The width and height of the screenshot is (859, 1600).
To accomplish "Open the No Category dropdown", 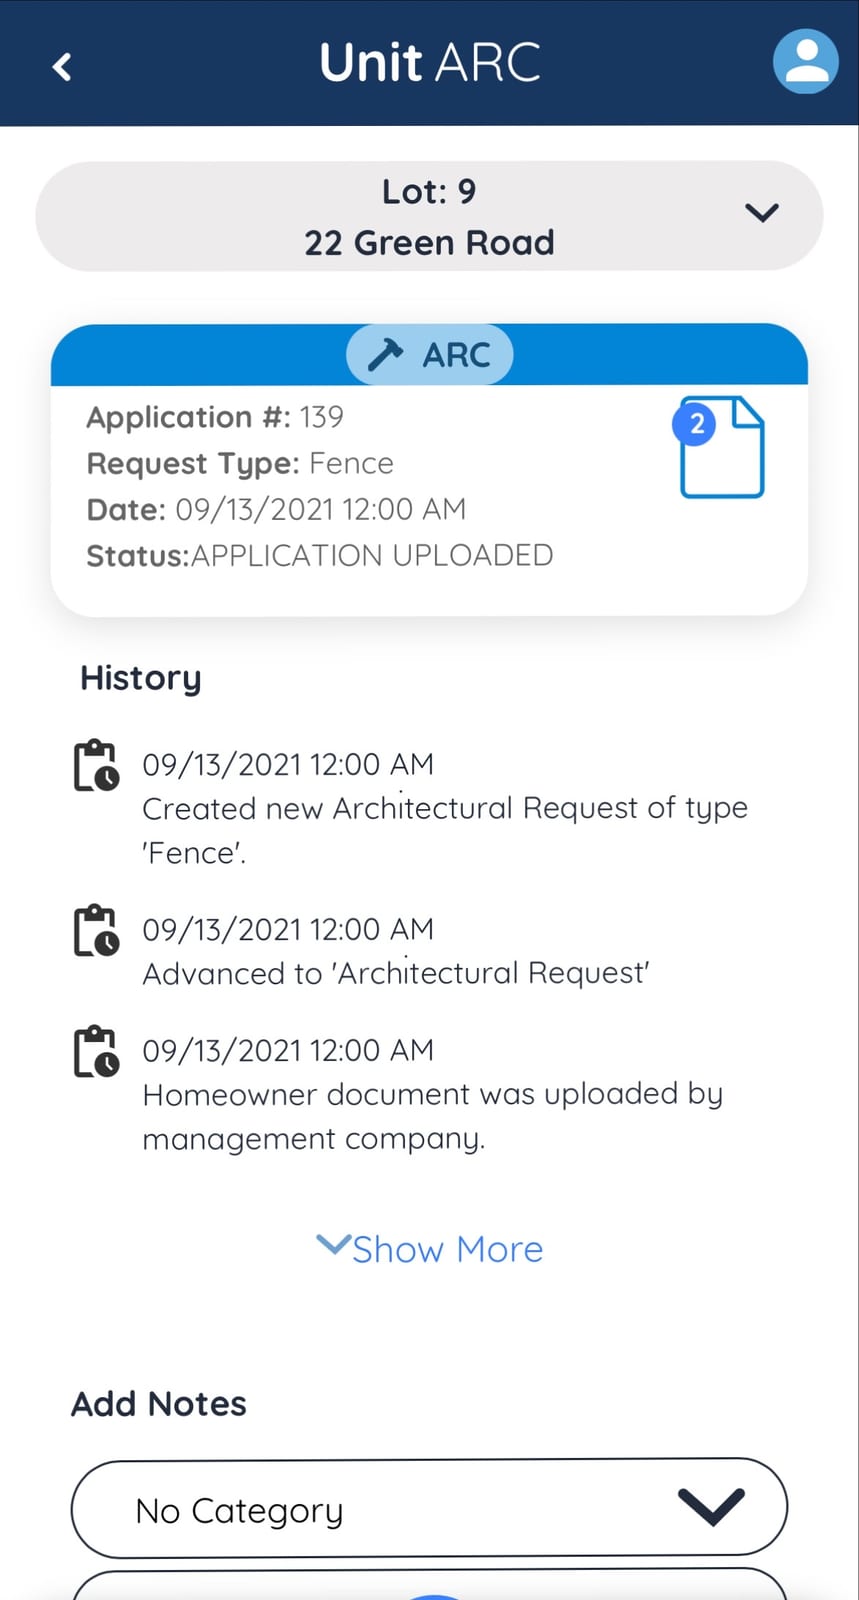I will [x=429, y=1507].
